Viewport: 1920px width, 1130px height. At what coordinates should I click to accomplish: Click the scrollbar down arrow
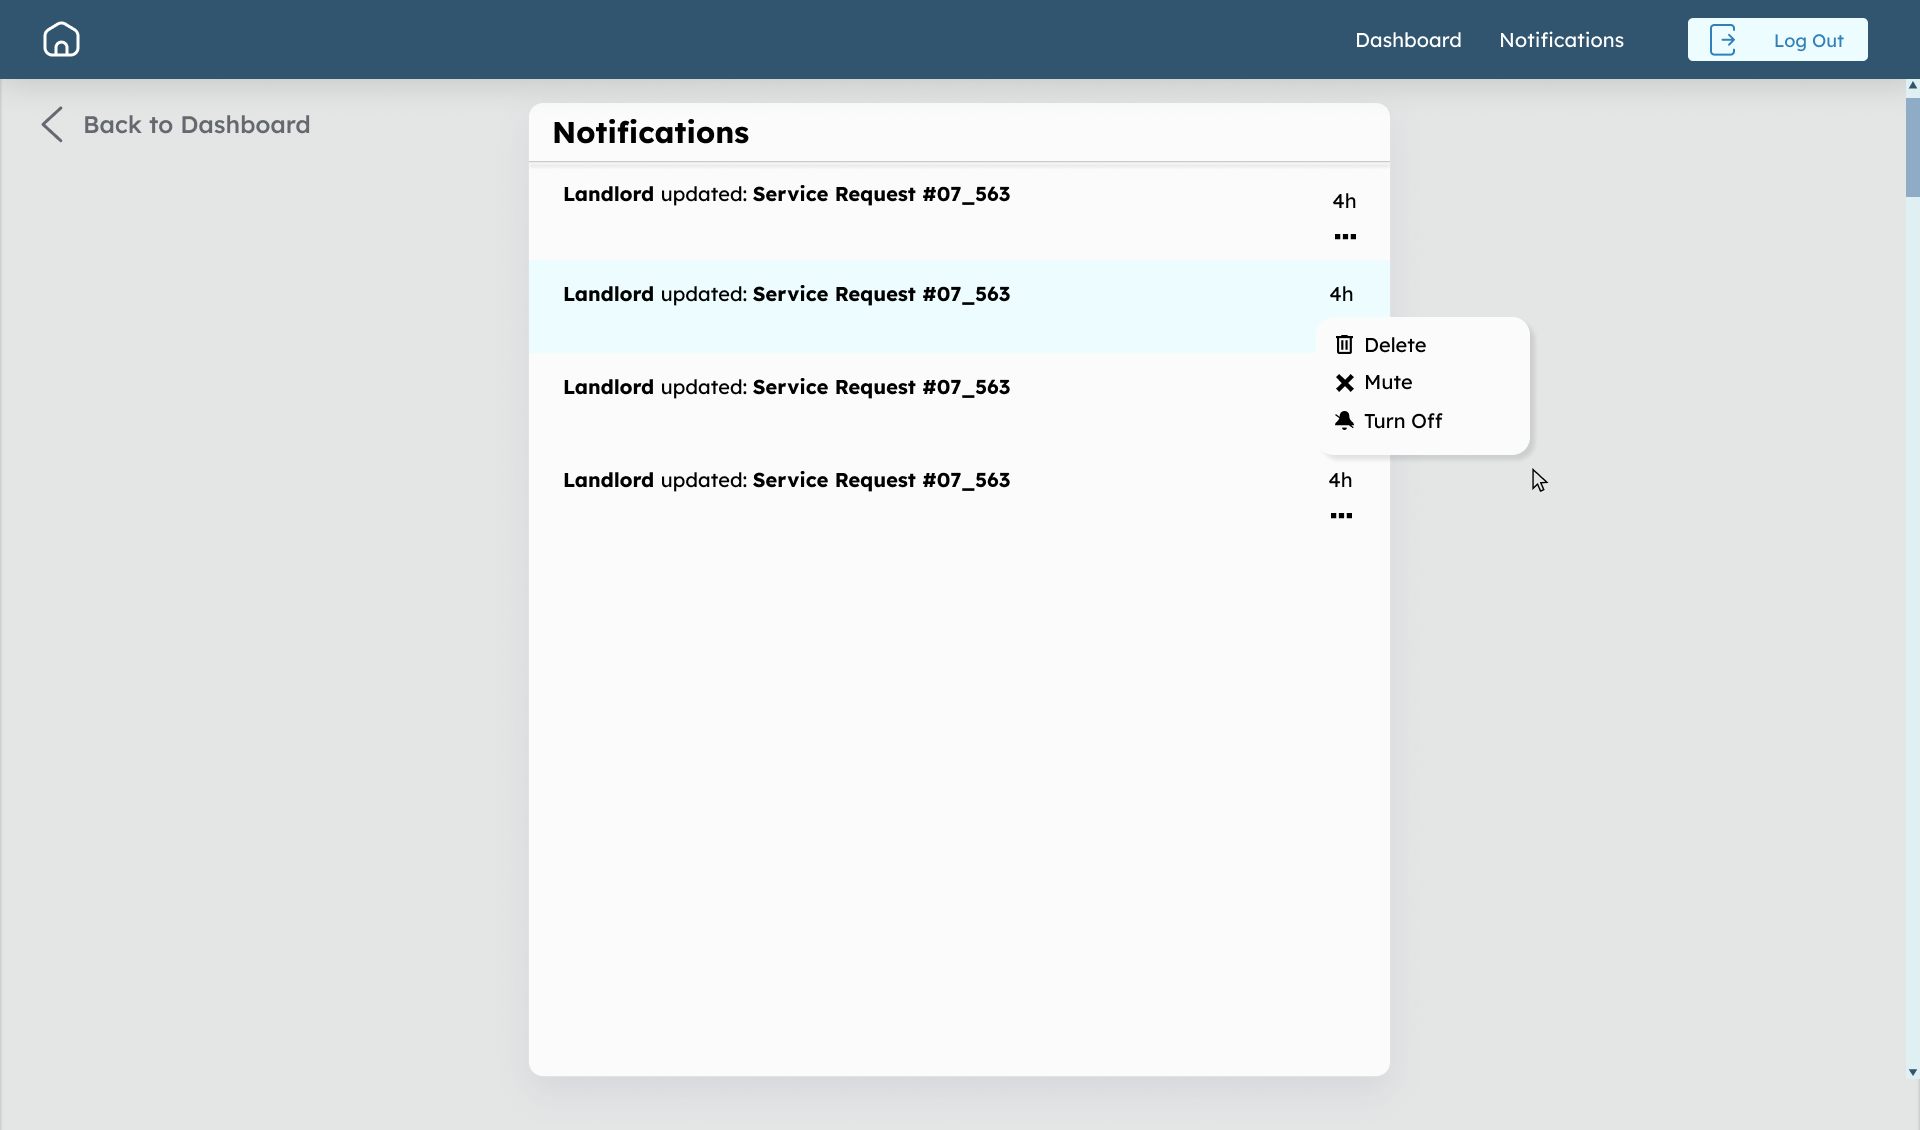[1911, 1073]
